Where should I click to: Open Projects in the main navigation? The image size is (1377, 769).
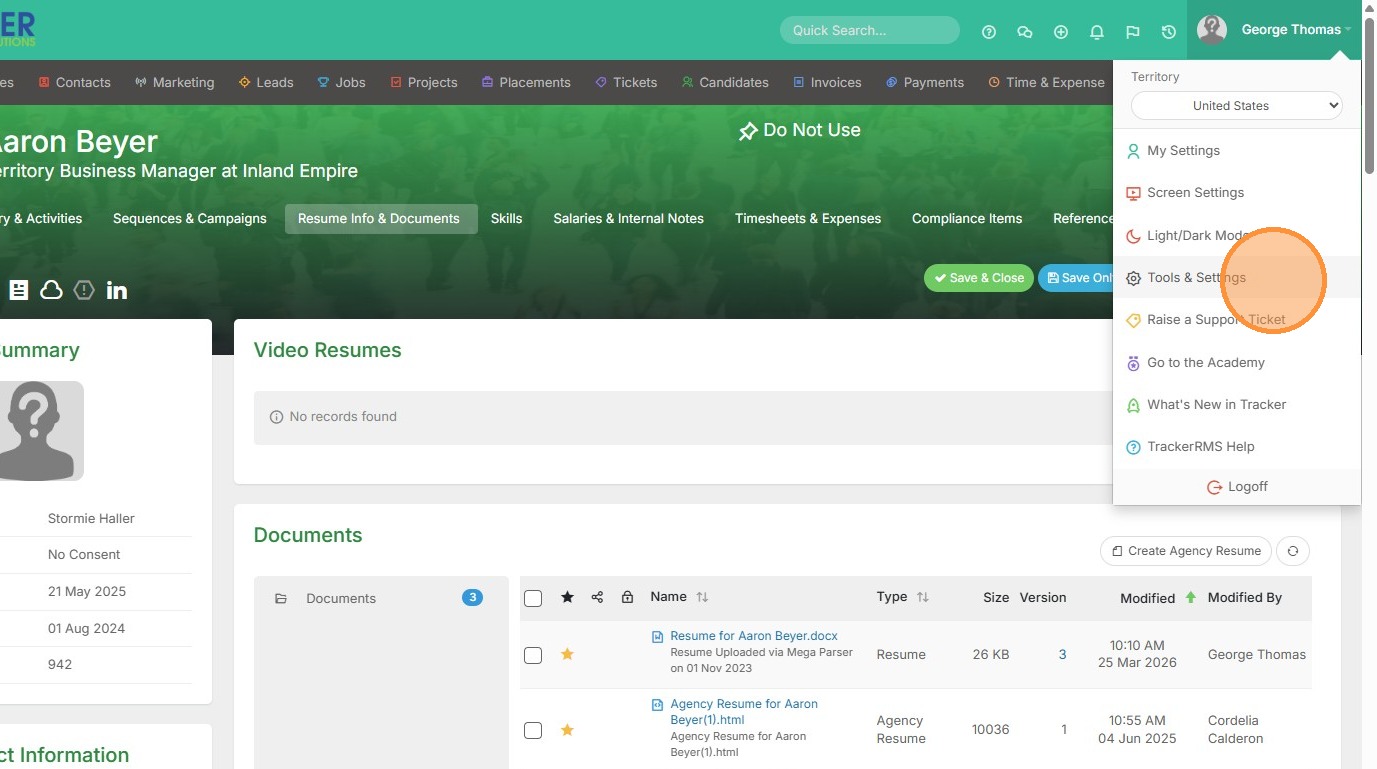(424, 83)
